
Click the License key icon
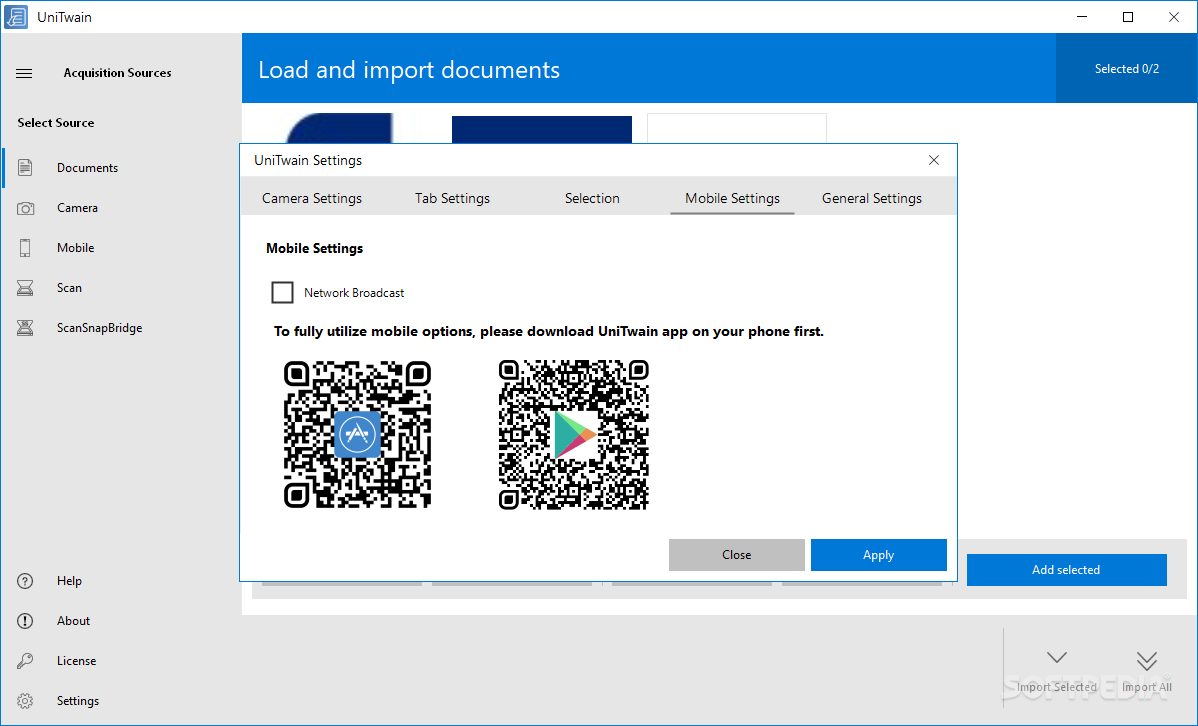pos(25,660)
